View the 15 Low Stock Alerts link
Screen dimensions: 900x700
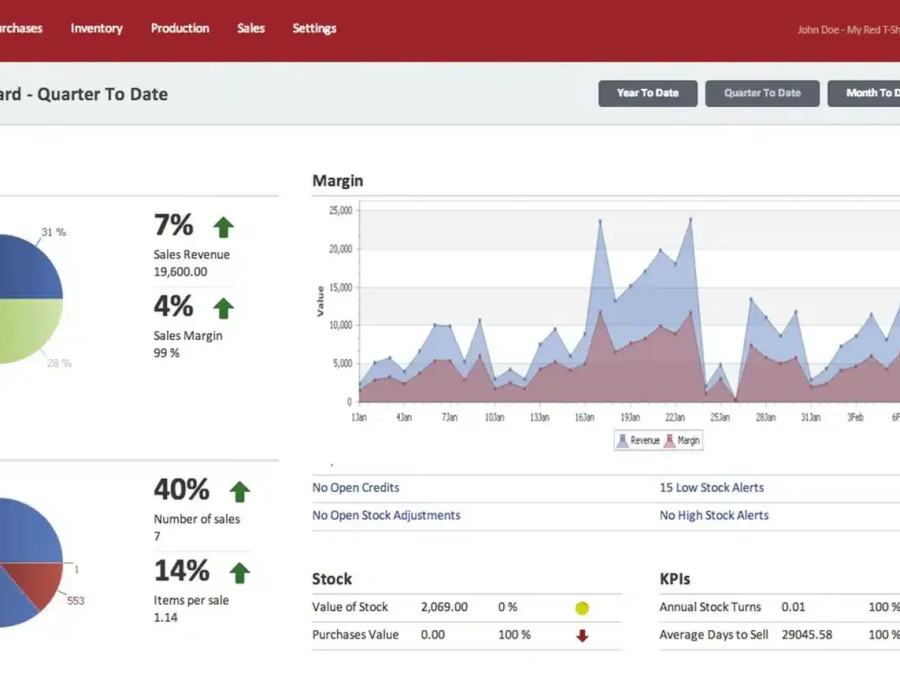click(x=711, y=488)
